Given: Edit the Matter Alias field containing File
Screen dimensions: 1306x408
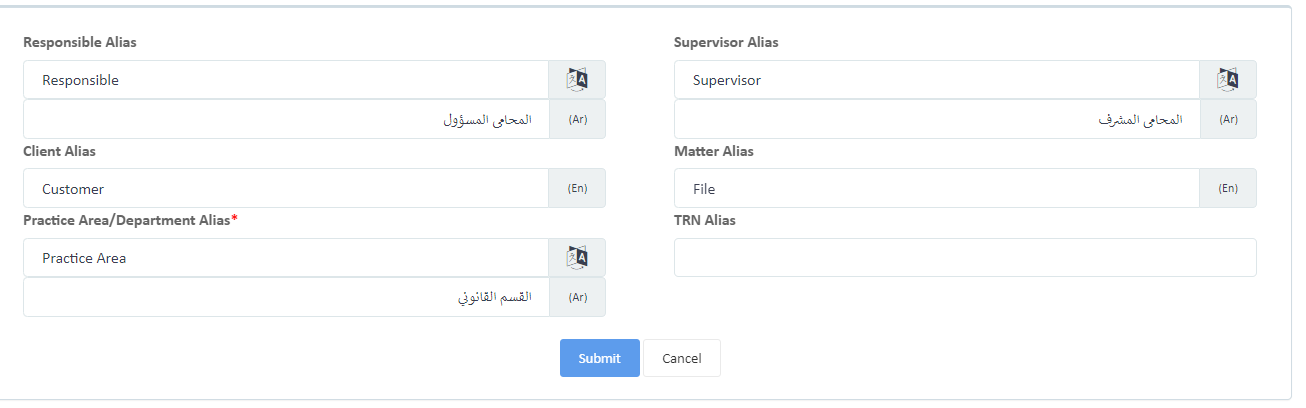Looking at the screenshot, I should [x=937, y=188].
